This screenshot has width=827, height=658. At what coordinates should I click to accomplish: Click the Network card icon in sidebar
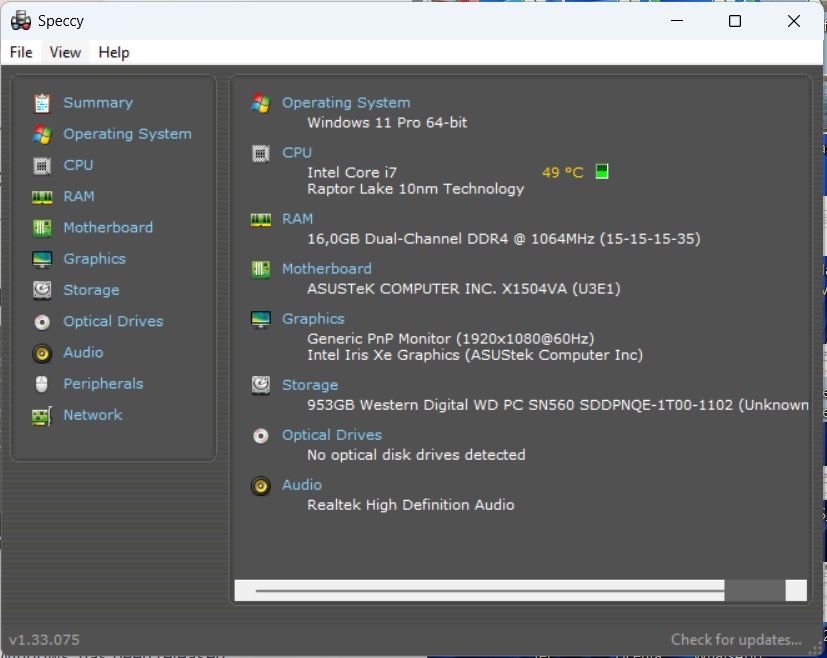[x=42, y=416]
